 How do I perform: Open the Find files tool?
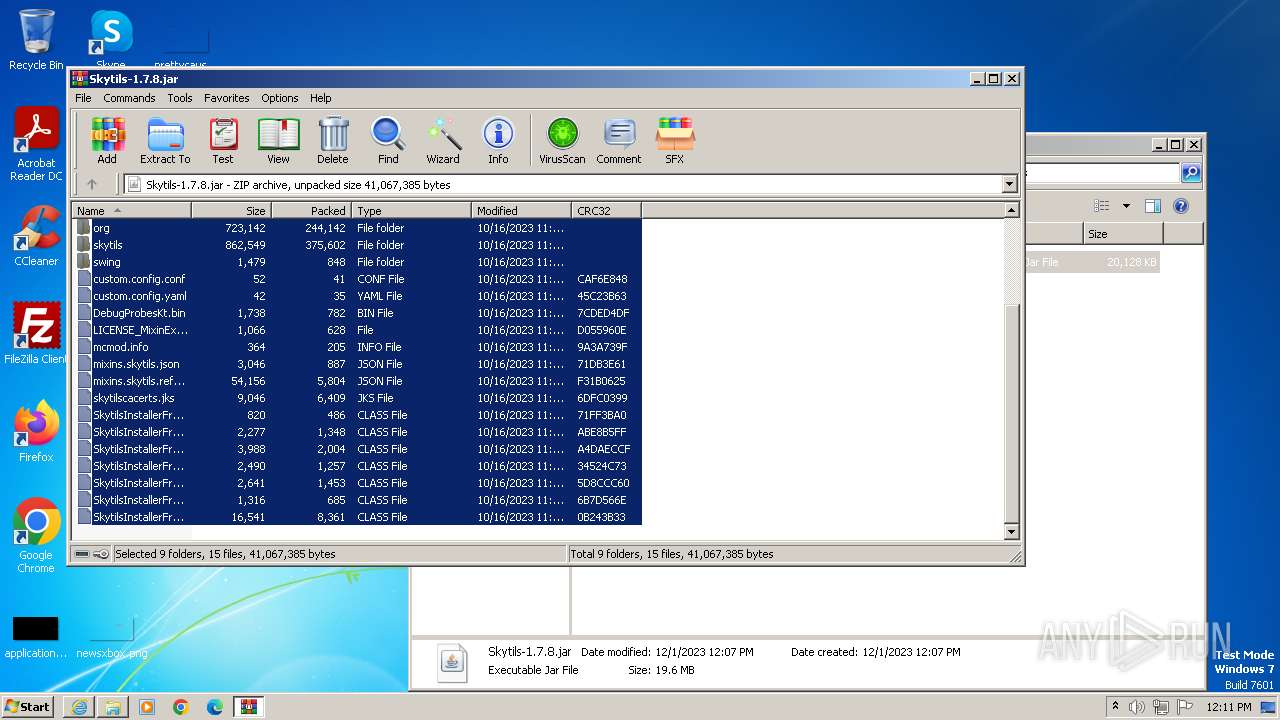(x=388, y=141)
